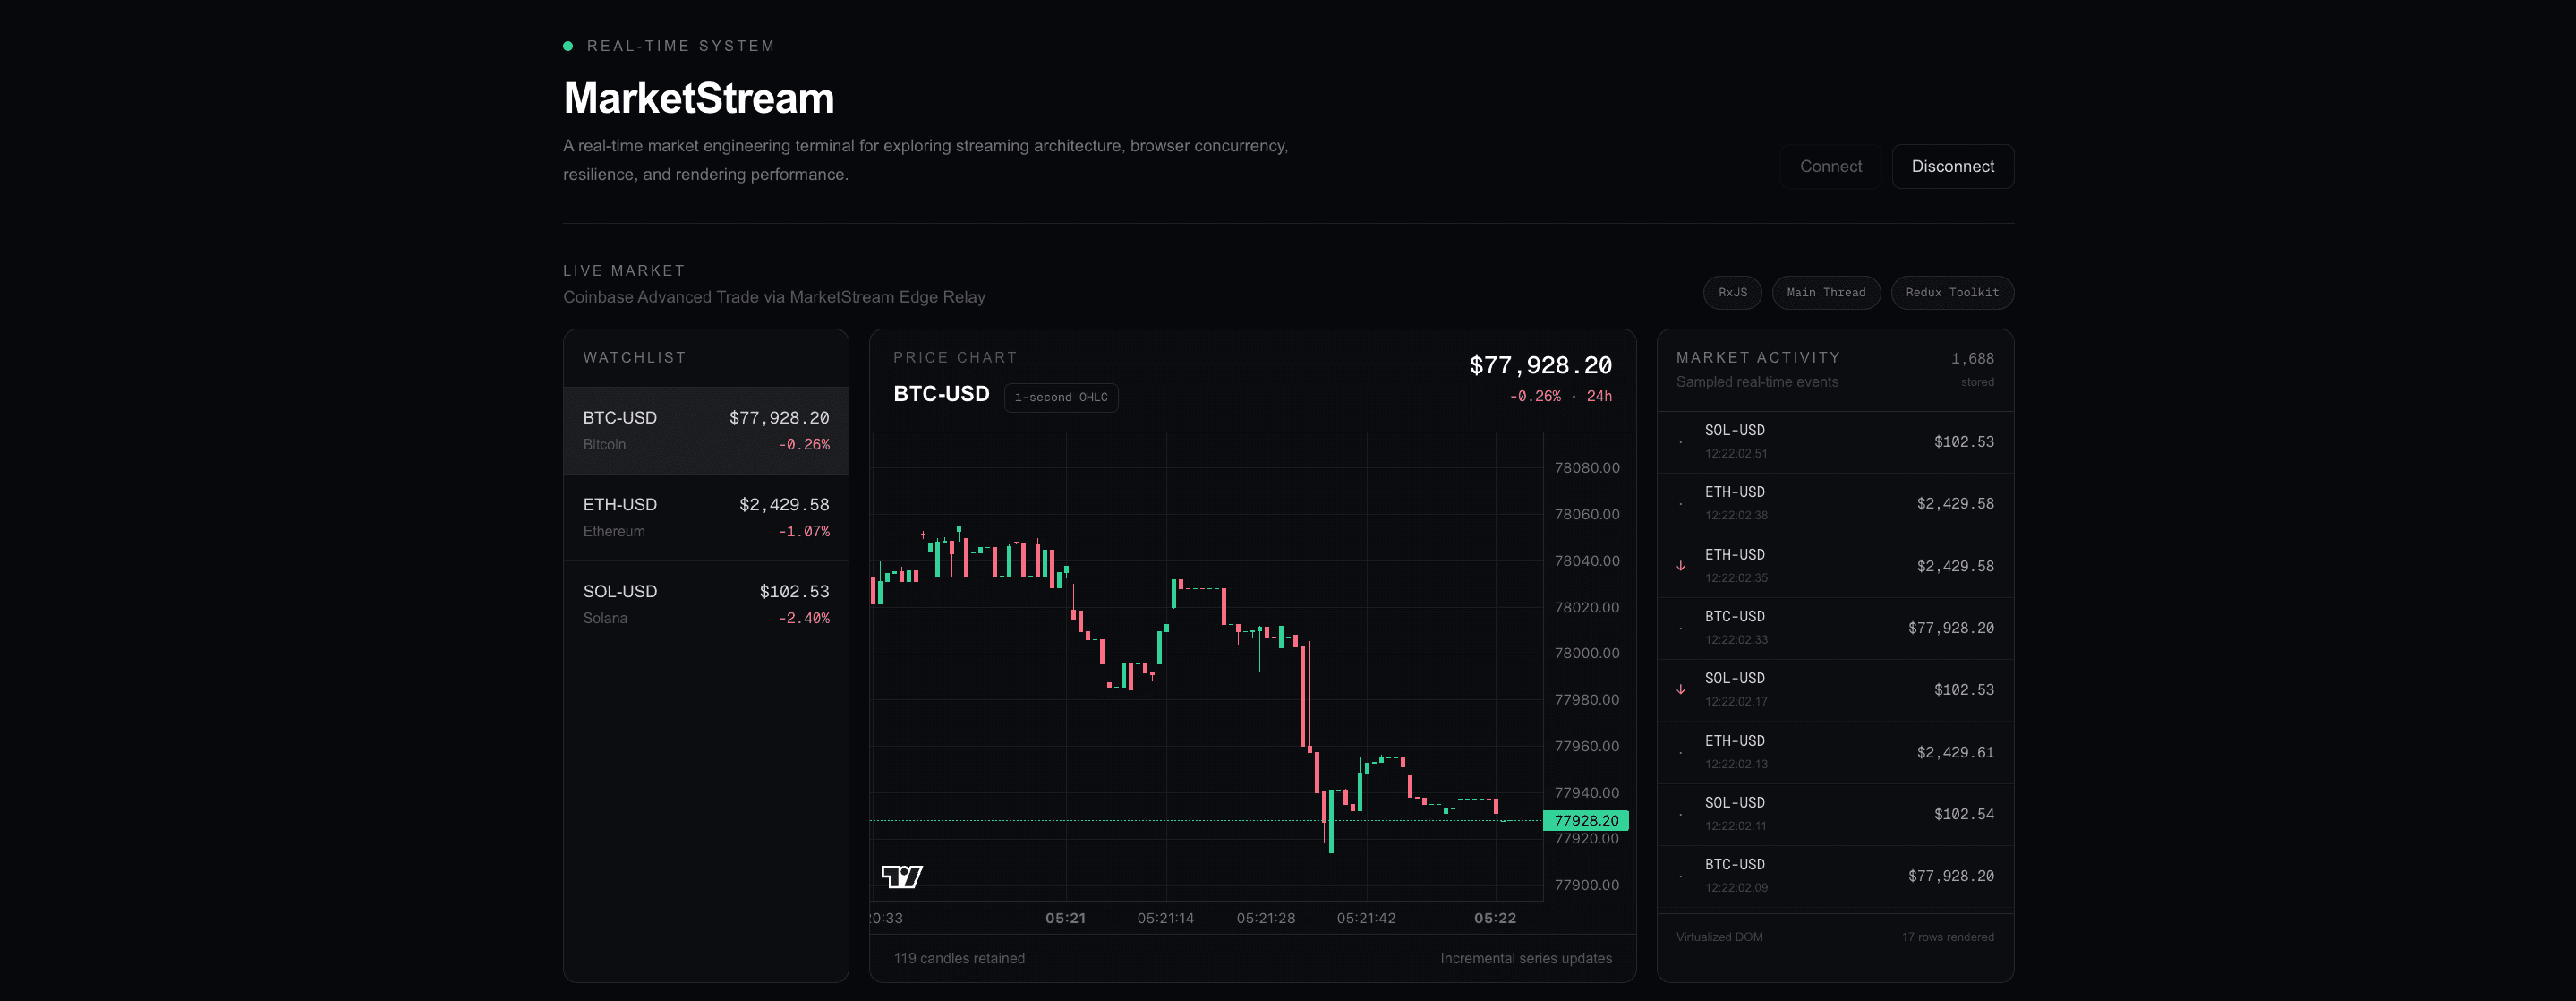This screenshot has width=2576, height=1001.
Task: Click the TradingView logo on the chart
Action: (x=902, y=876)
